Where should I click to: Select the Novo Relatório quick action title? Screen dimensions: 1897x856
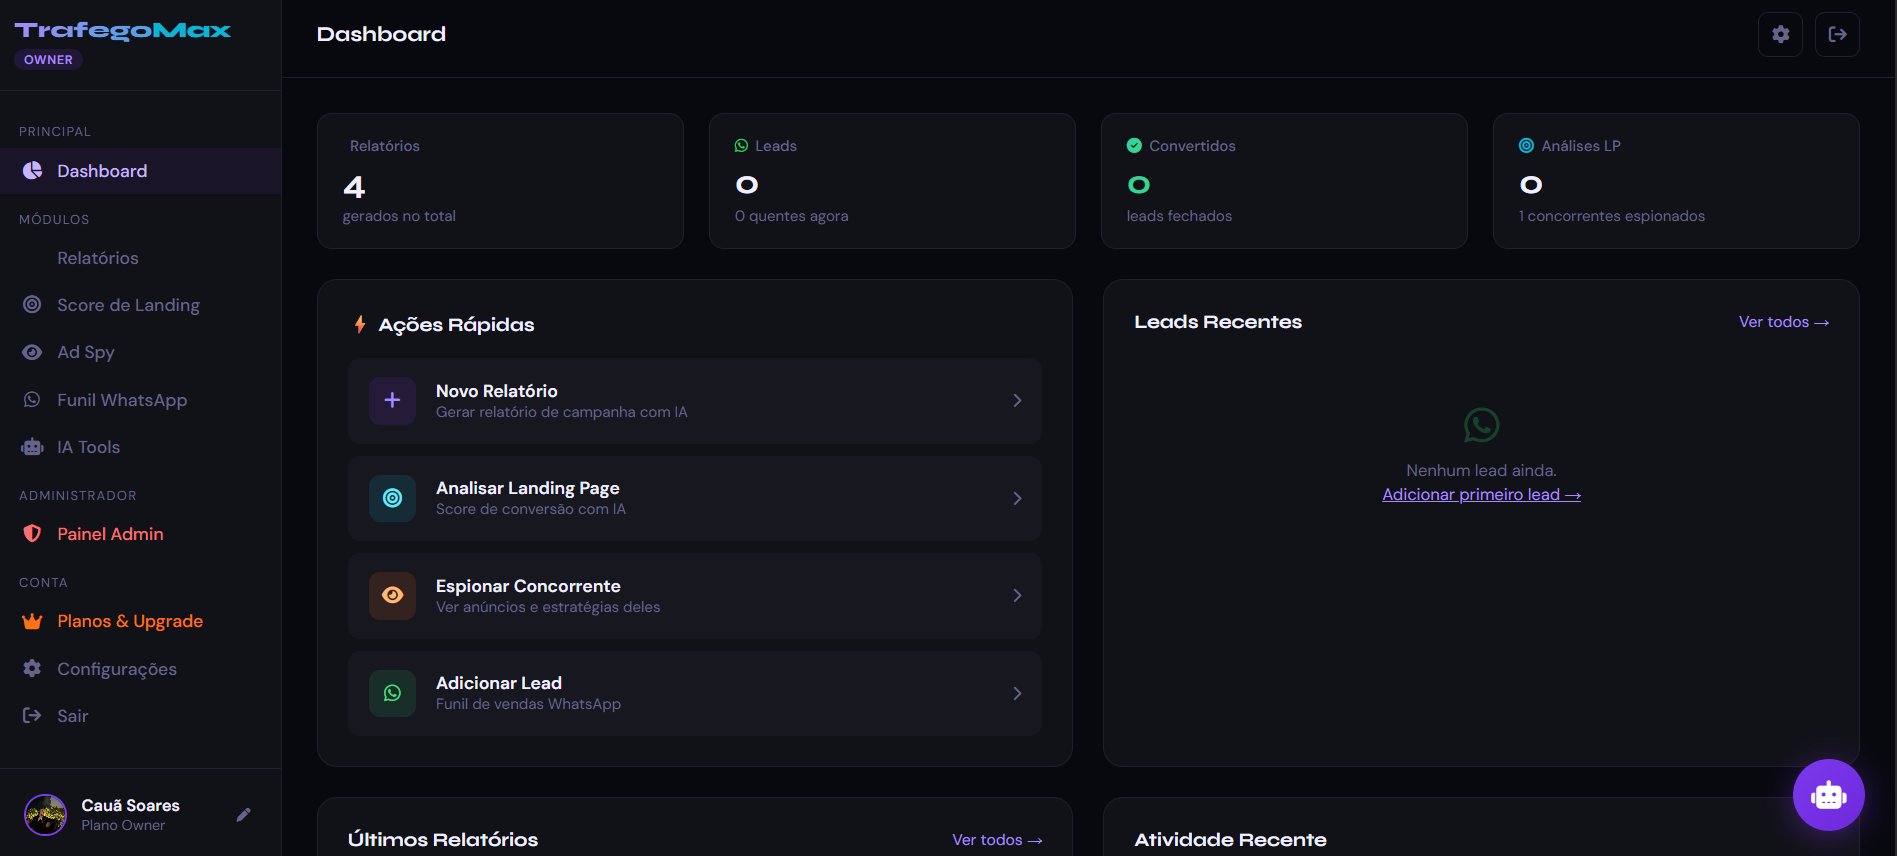point(497,391)
